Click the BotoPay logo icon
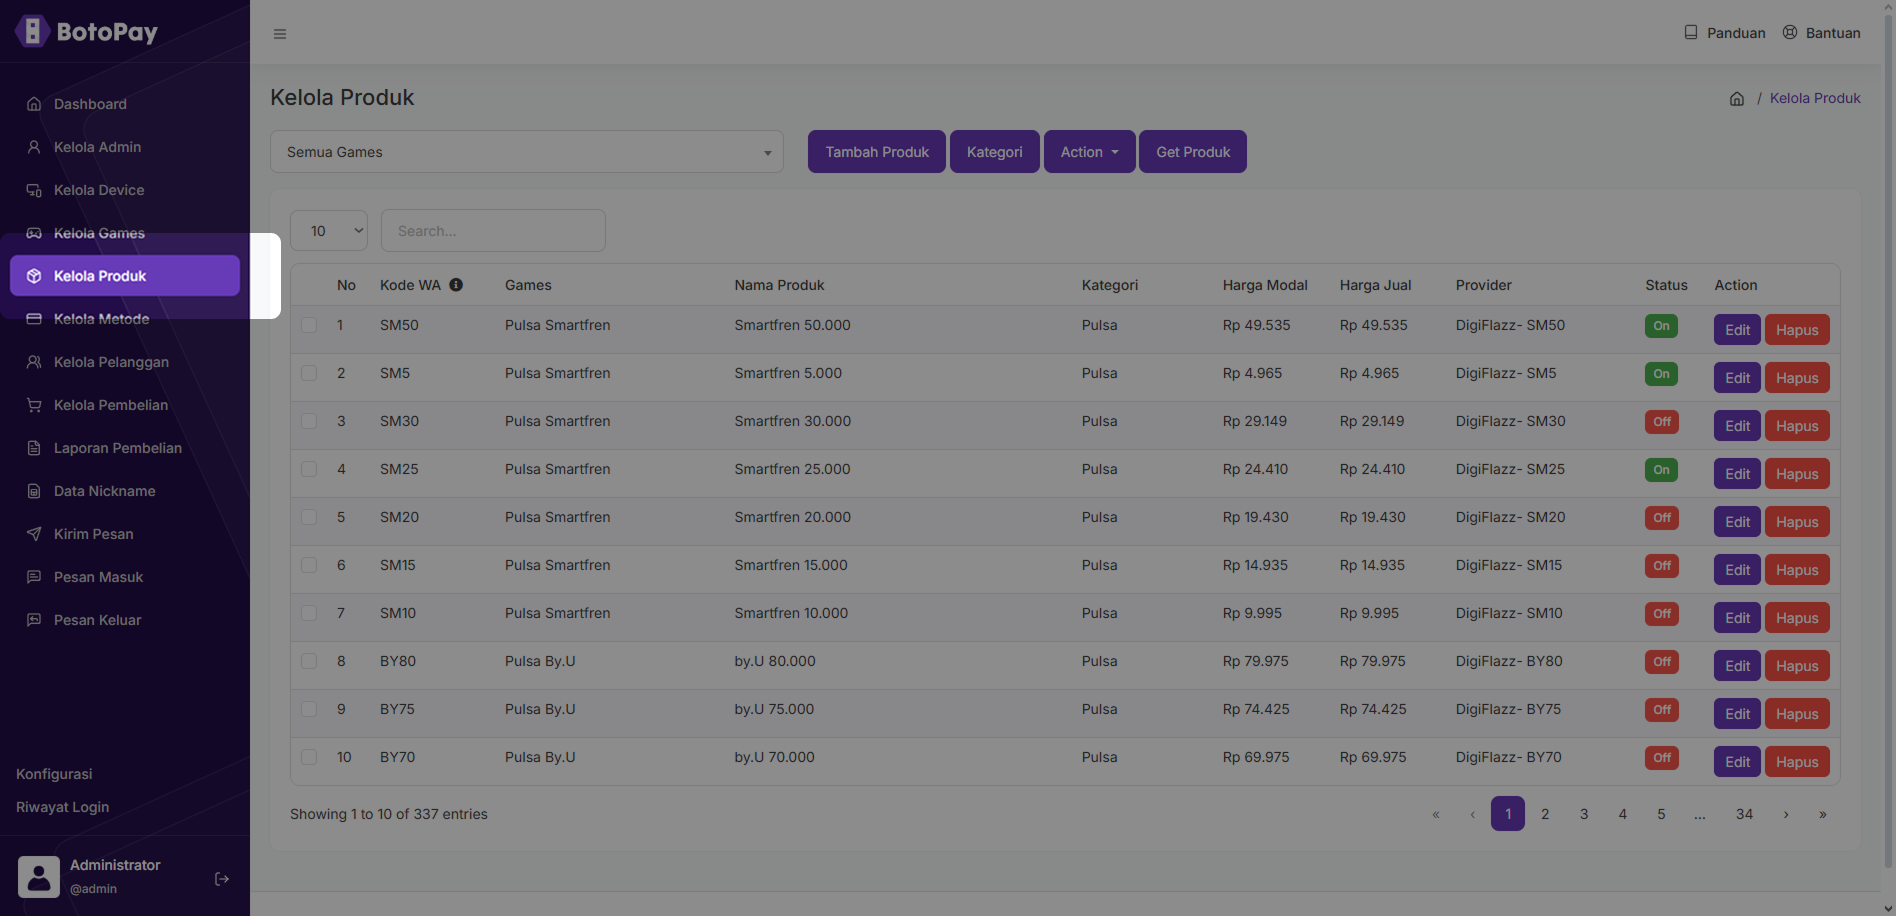The image size is (1896, 916). 32,31
